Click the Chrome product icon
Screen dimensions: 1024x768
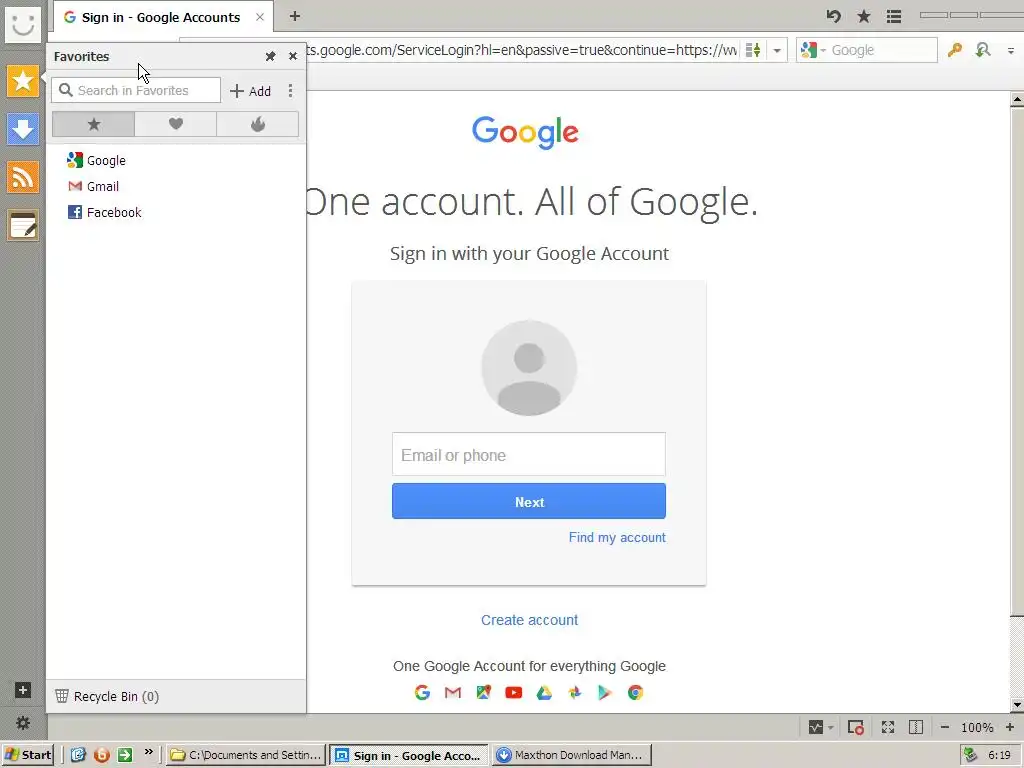click(x=635, y=692)
